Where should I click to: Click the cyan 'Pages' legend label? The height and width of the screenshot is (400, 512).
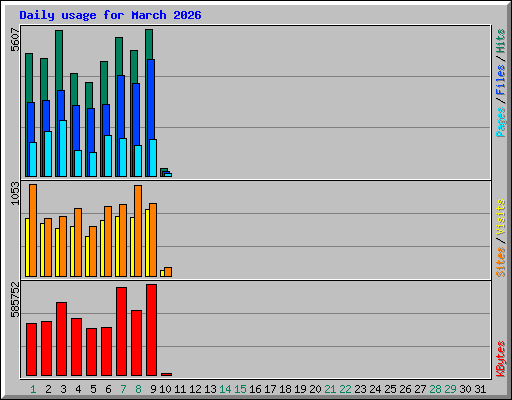(x=500, y=122)
